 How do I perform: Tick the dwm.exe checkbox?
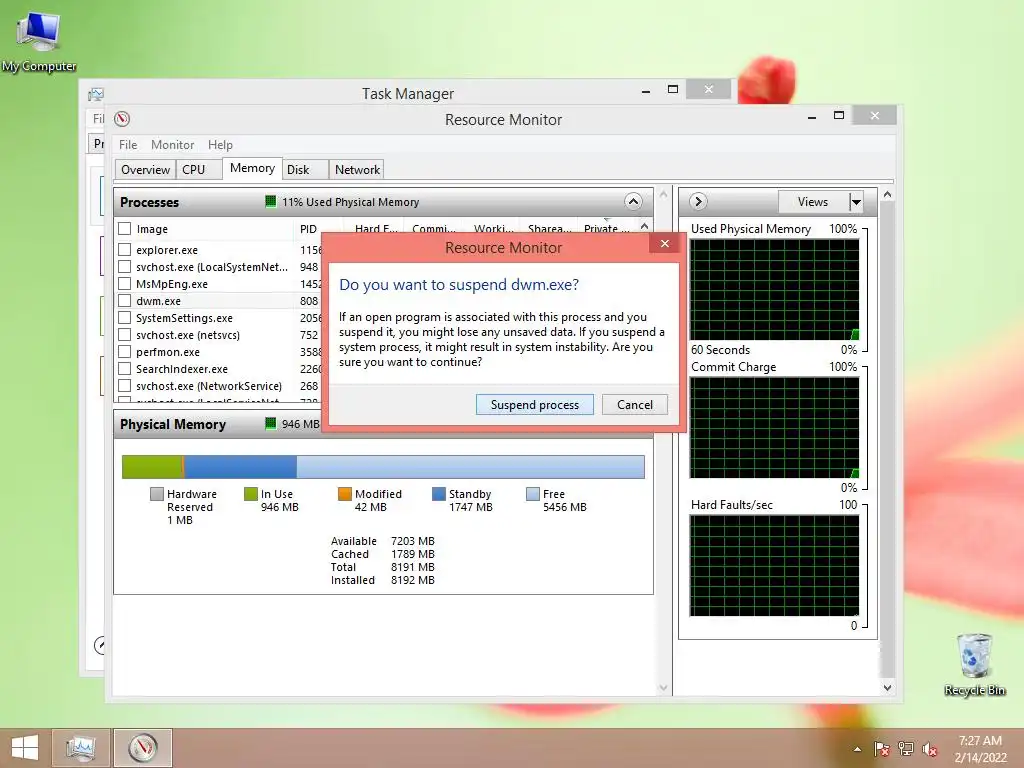(125, 300)
